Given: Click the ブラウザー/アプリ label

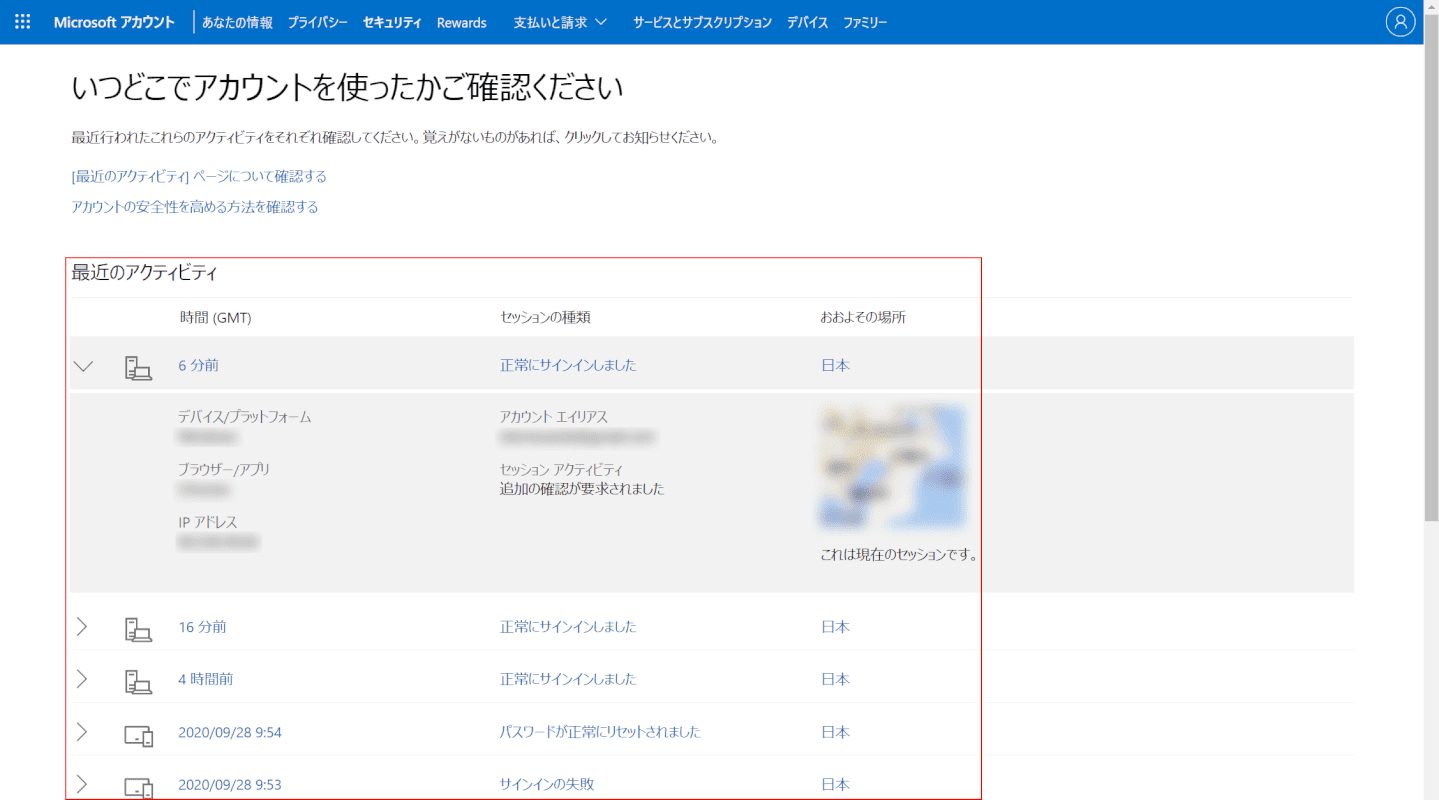Looking at the screenshot, I should 224,469.
